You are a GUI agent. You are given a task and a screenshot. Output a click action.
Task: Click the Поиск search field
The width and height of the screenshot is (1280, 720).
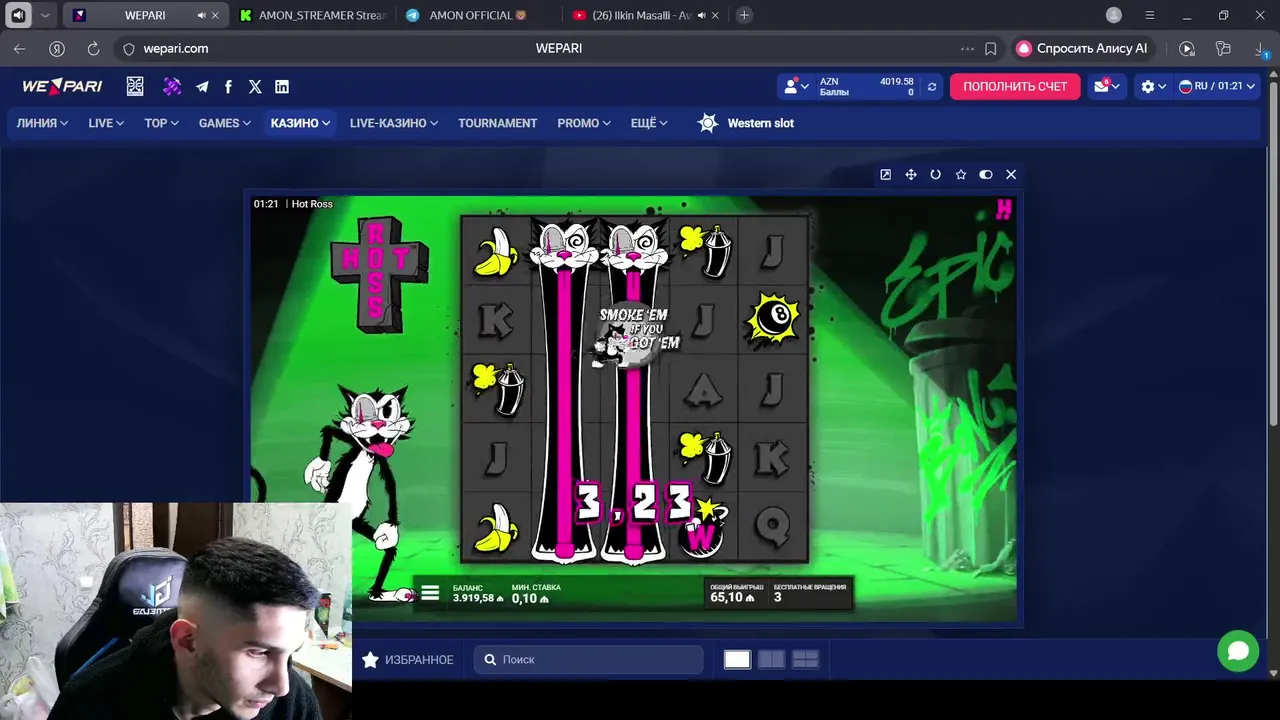tap(589, 660)
